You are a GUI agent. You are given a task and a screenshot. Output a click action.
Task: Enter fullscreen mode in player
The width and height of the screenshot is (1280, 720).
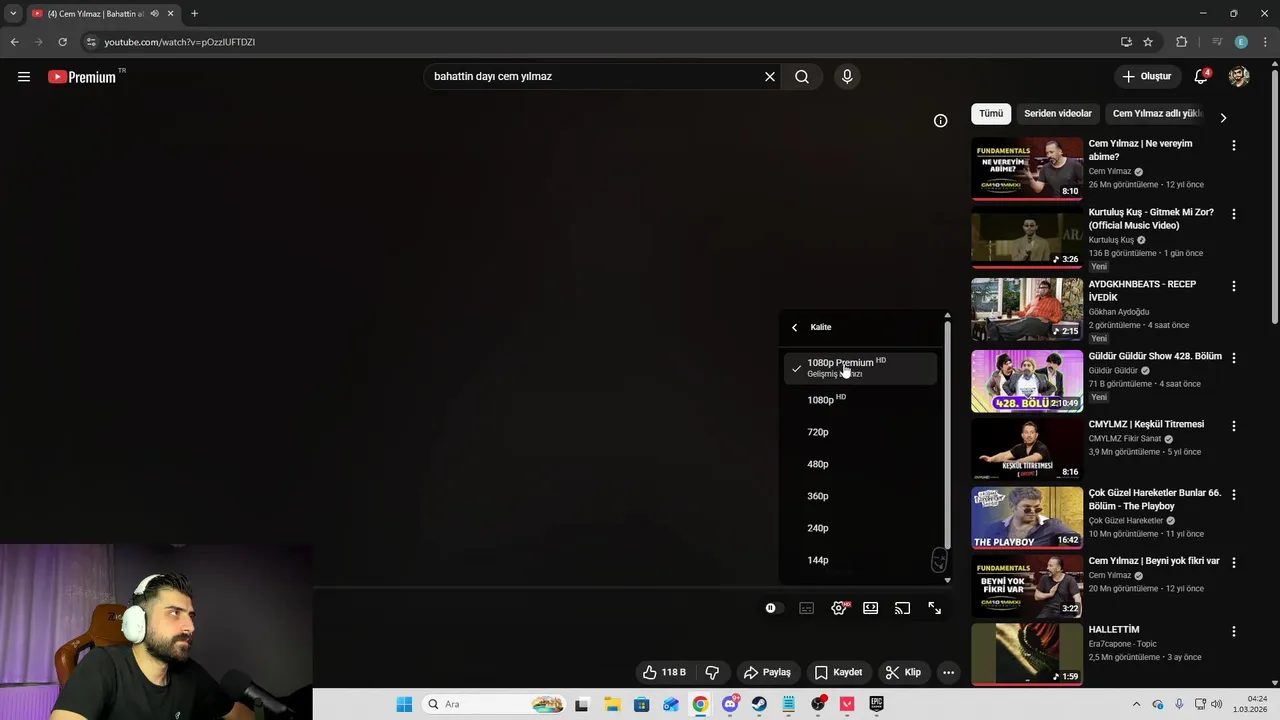click(x=935, y=608)
